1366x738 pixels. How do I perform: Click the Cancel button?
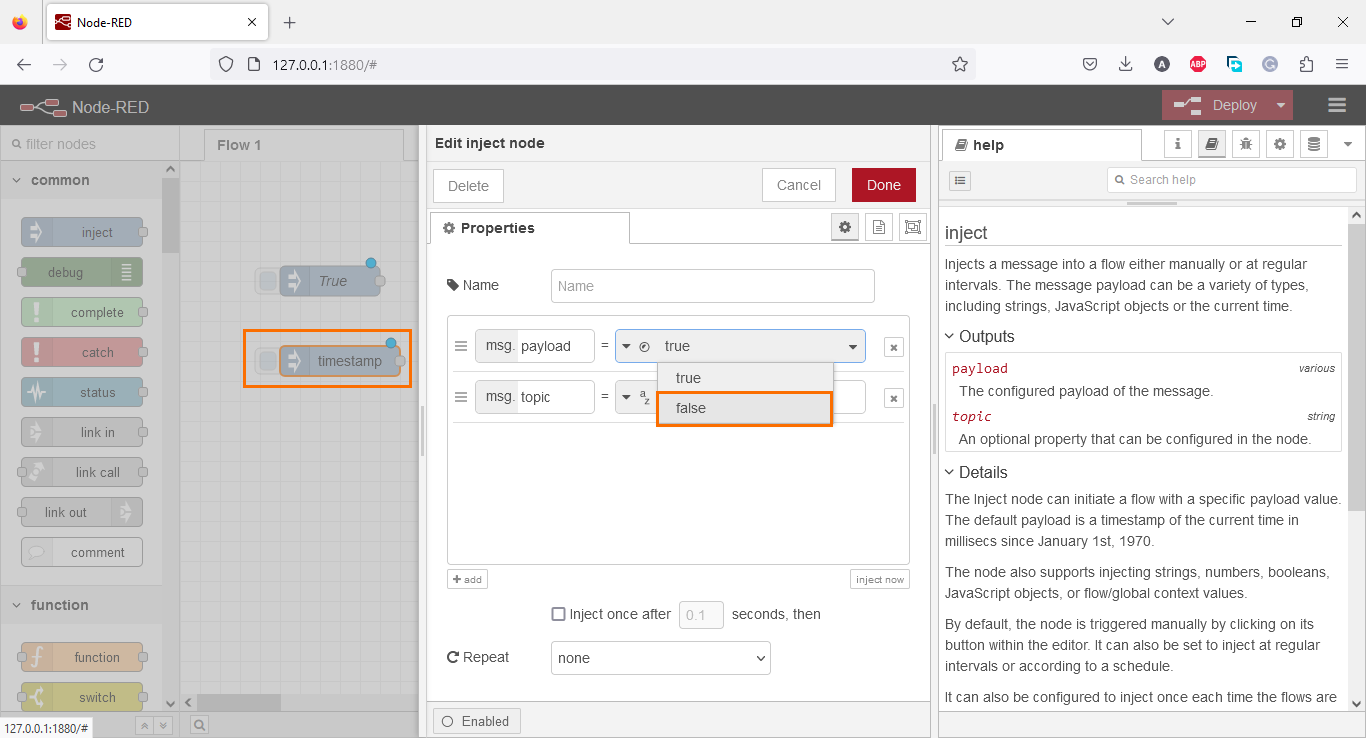799,185
